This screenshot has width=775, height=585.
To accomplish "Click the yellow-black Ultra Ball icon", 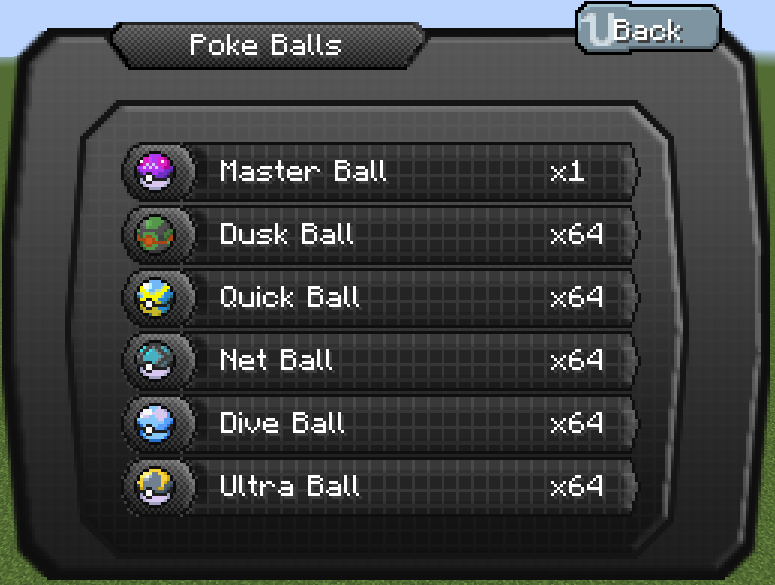I will tap(155, 486).
